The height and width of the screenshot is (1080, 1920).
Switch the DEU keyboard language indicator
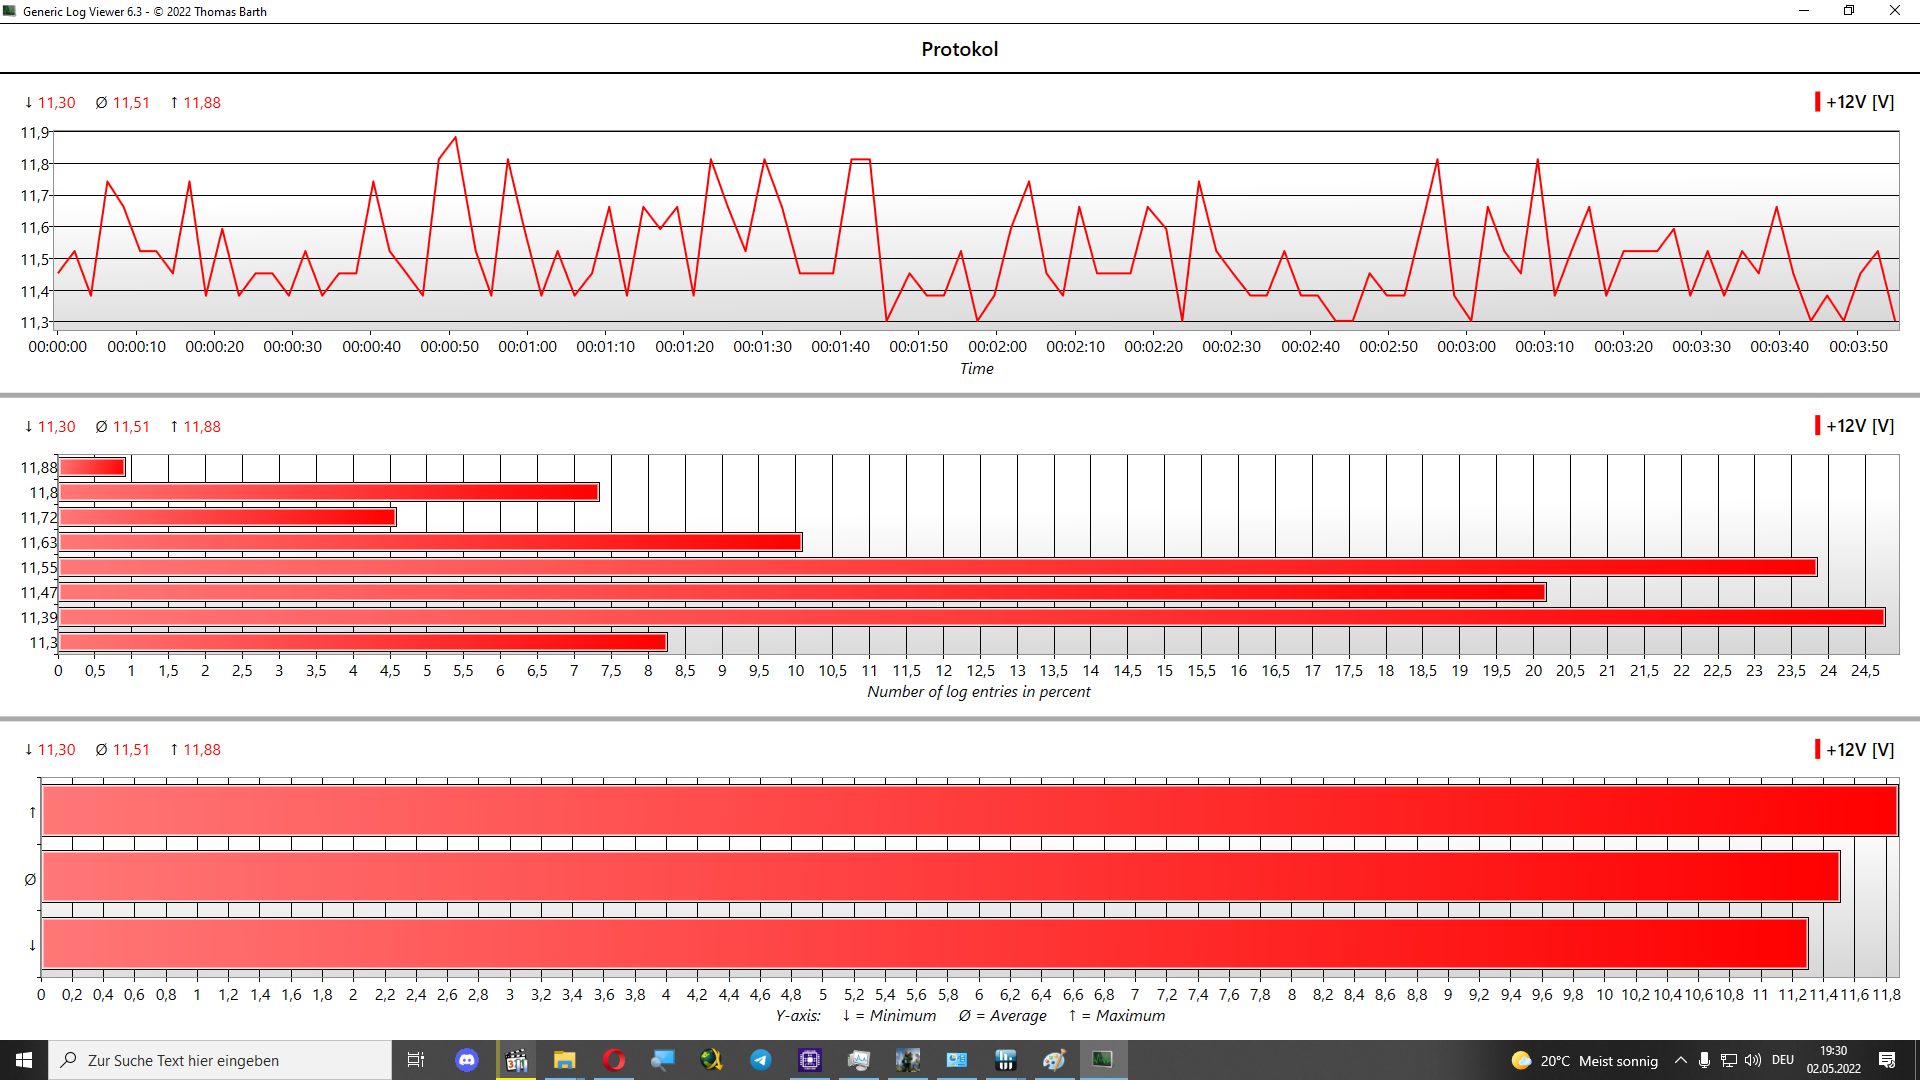click(x=1783, y=1060)
